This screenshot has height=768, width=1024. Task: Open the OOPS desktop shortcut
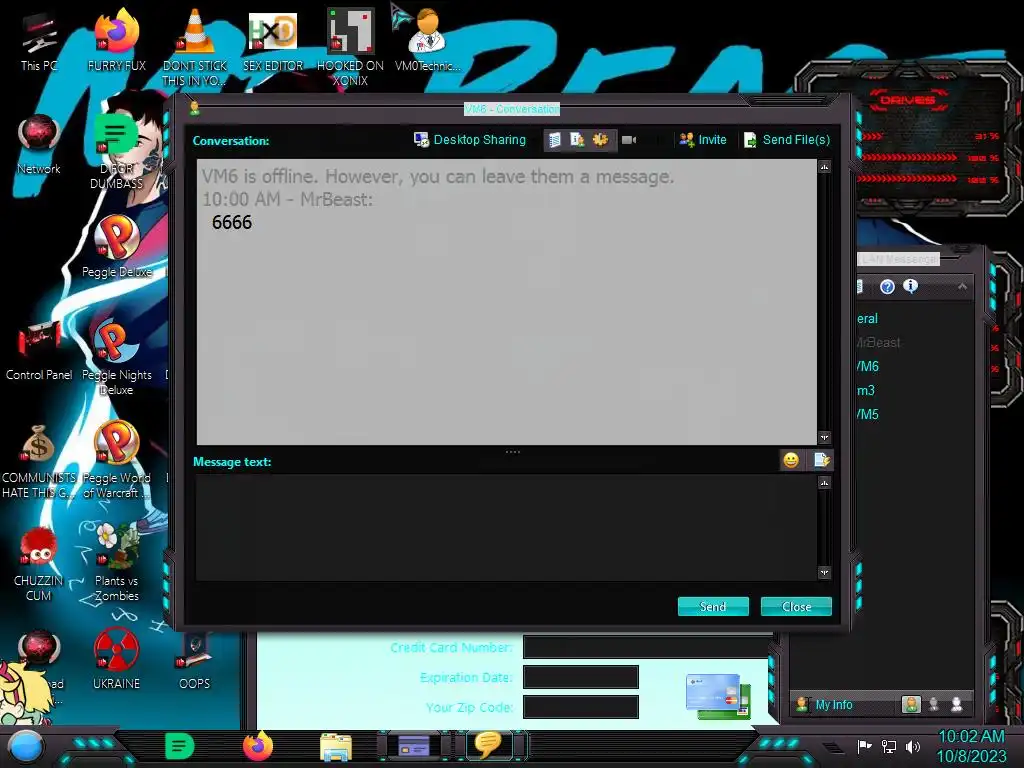(x=195, y=660)
